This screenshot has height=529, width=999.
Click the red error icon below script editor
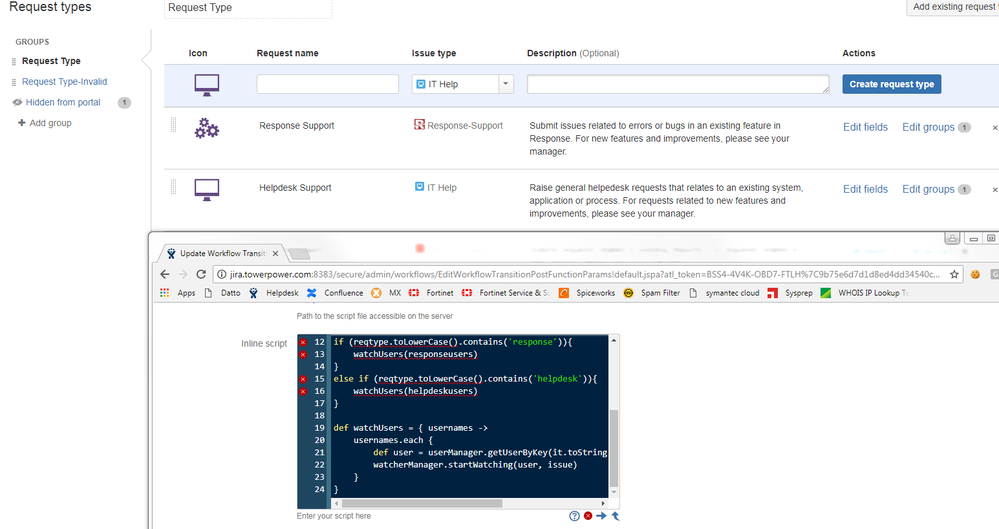tap(588, 516)
